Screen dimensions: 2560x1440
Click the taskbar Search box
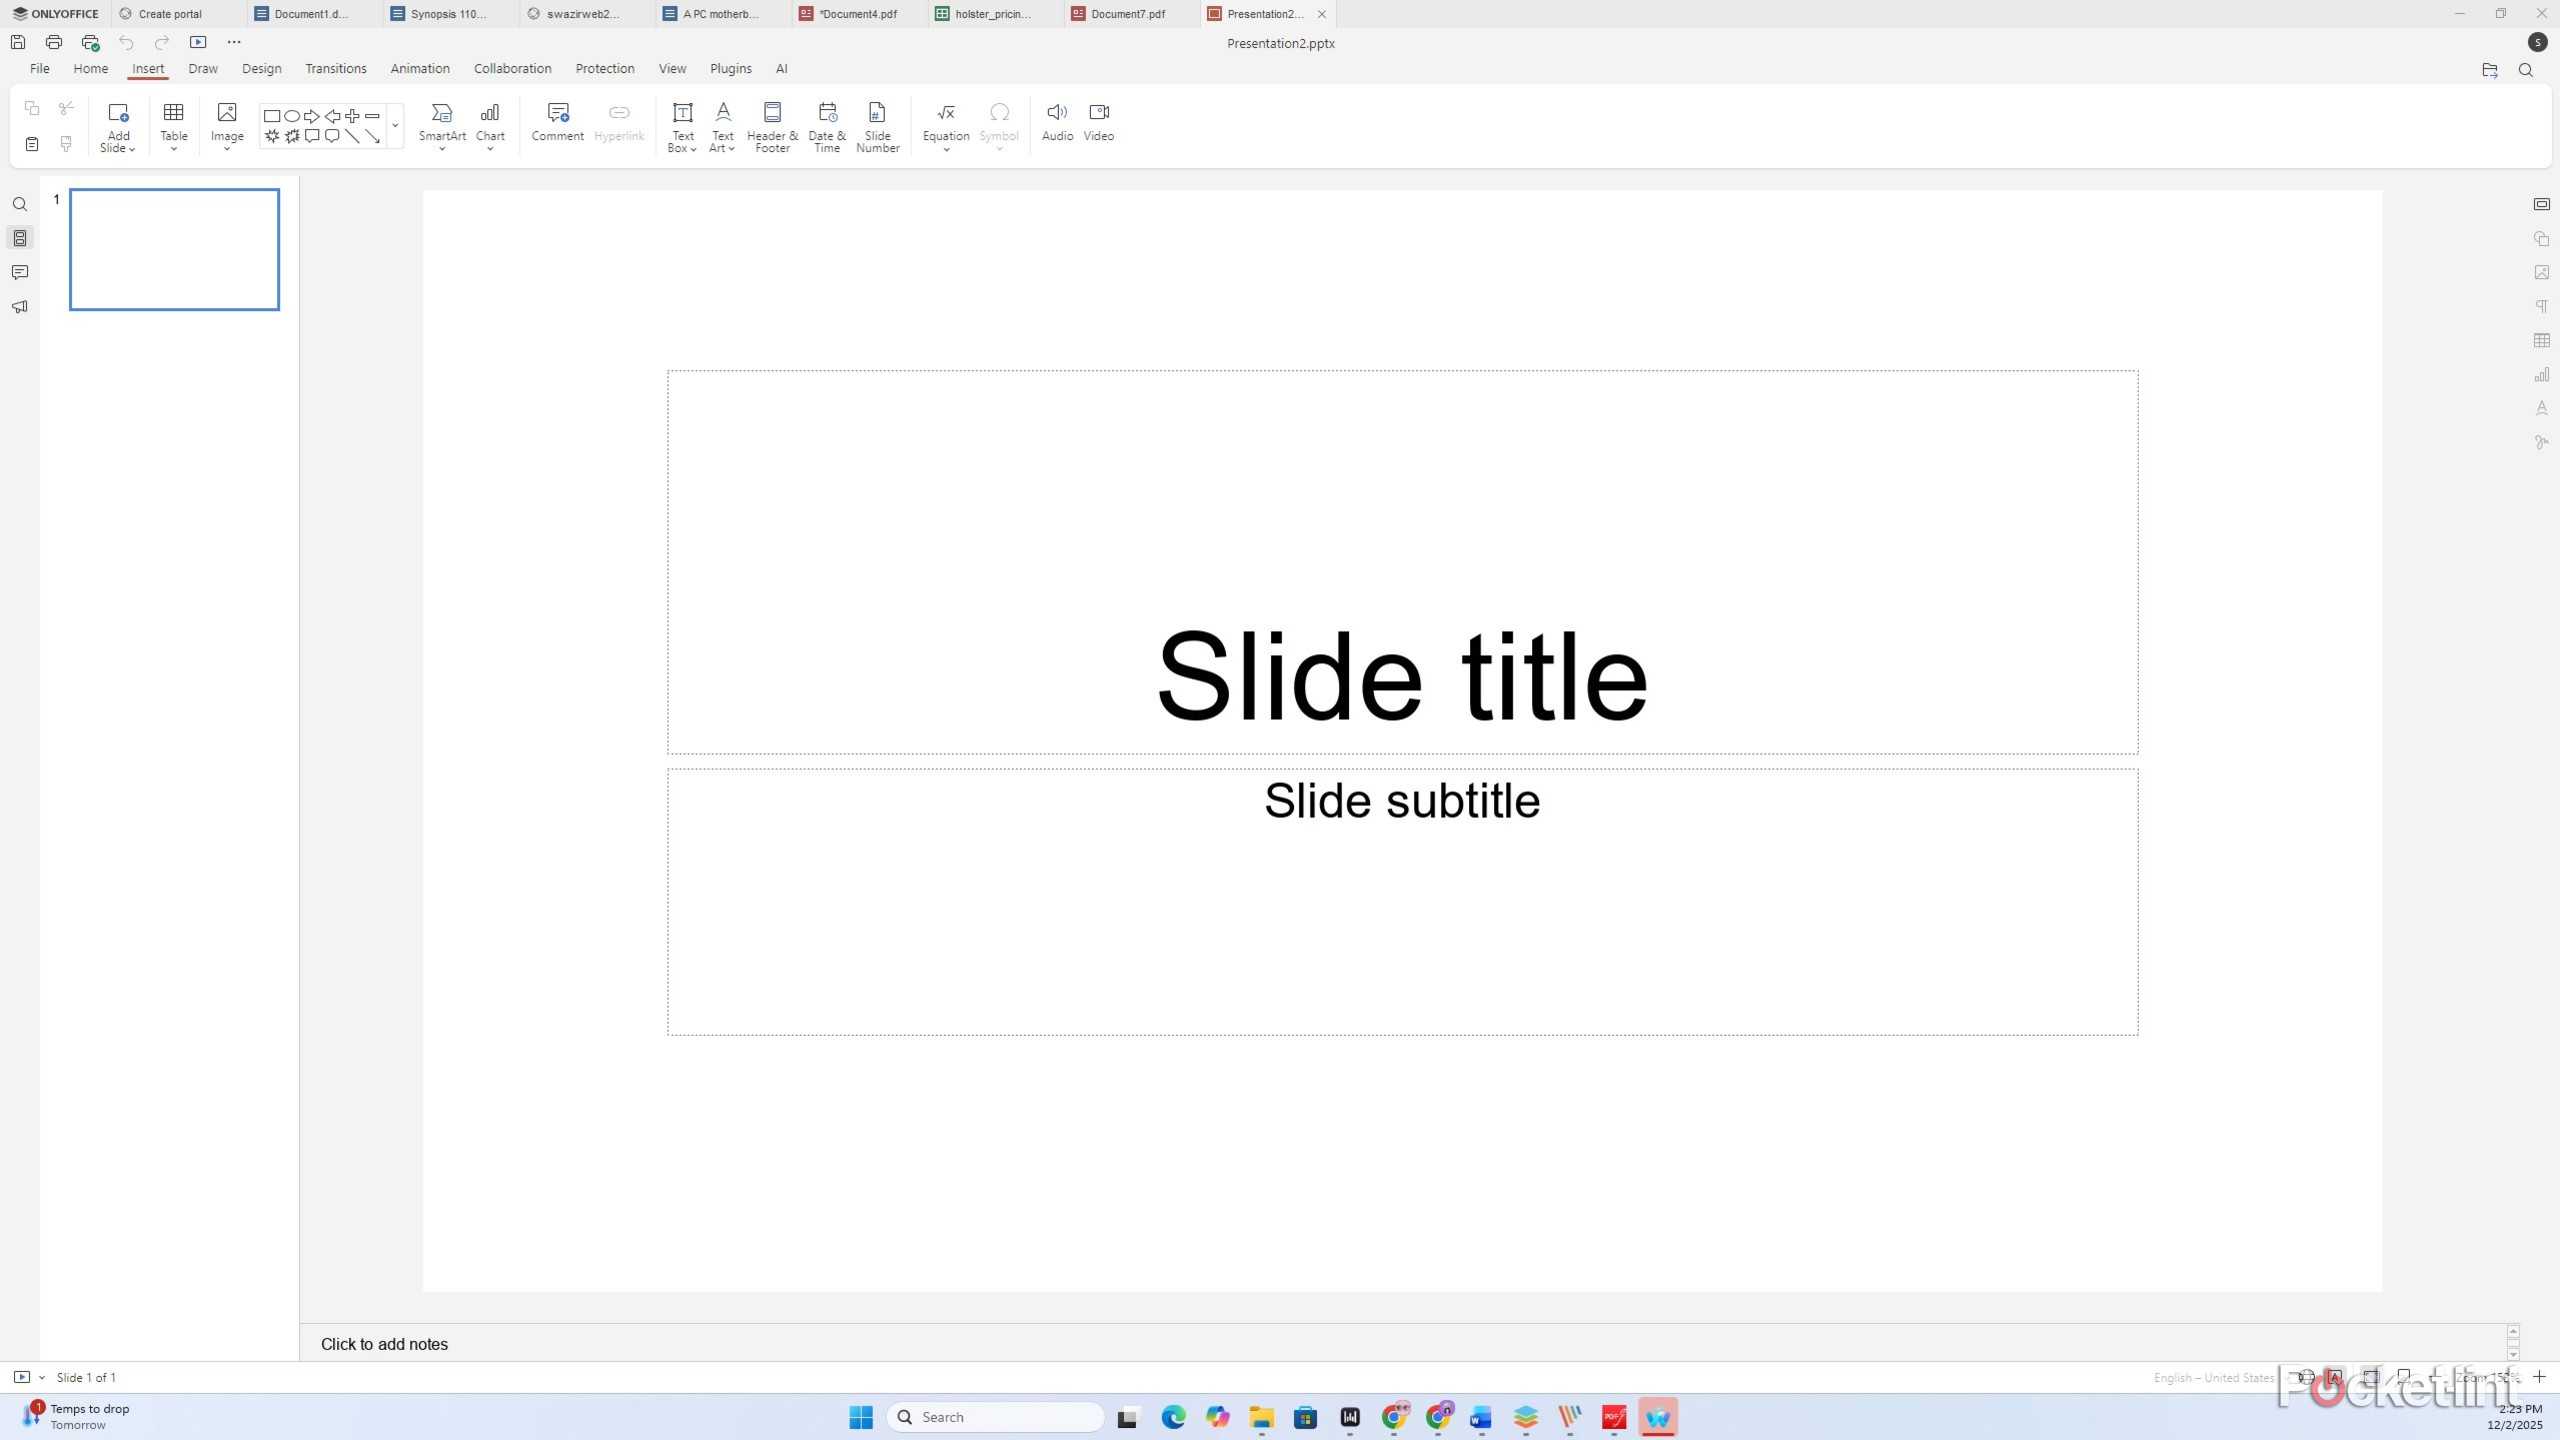point(995,1417)
